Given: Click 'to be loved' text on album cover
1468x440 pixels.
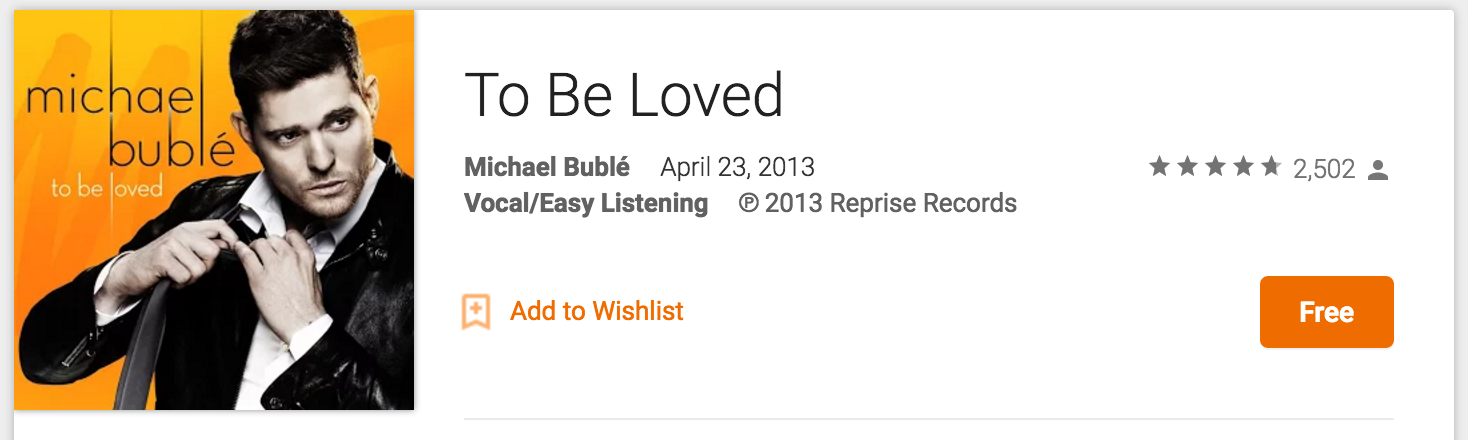Looking at the screenshot, I should 106,187.
